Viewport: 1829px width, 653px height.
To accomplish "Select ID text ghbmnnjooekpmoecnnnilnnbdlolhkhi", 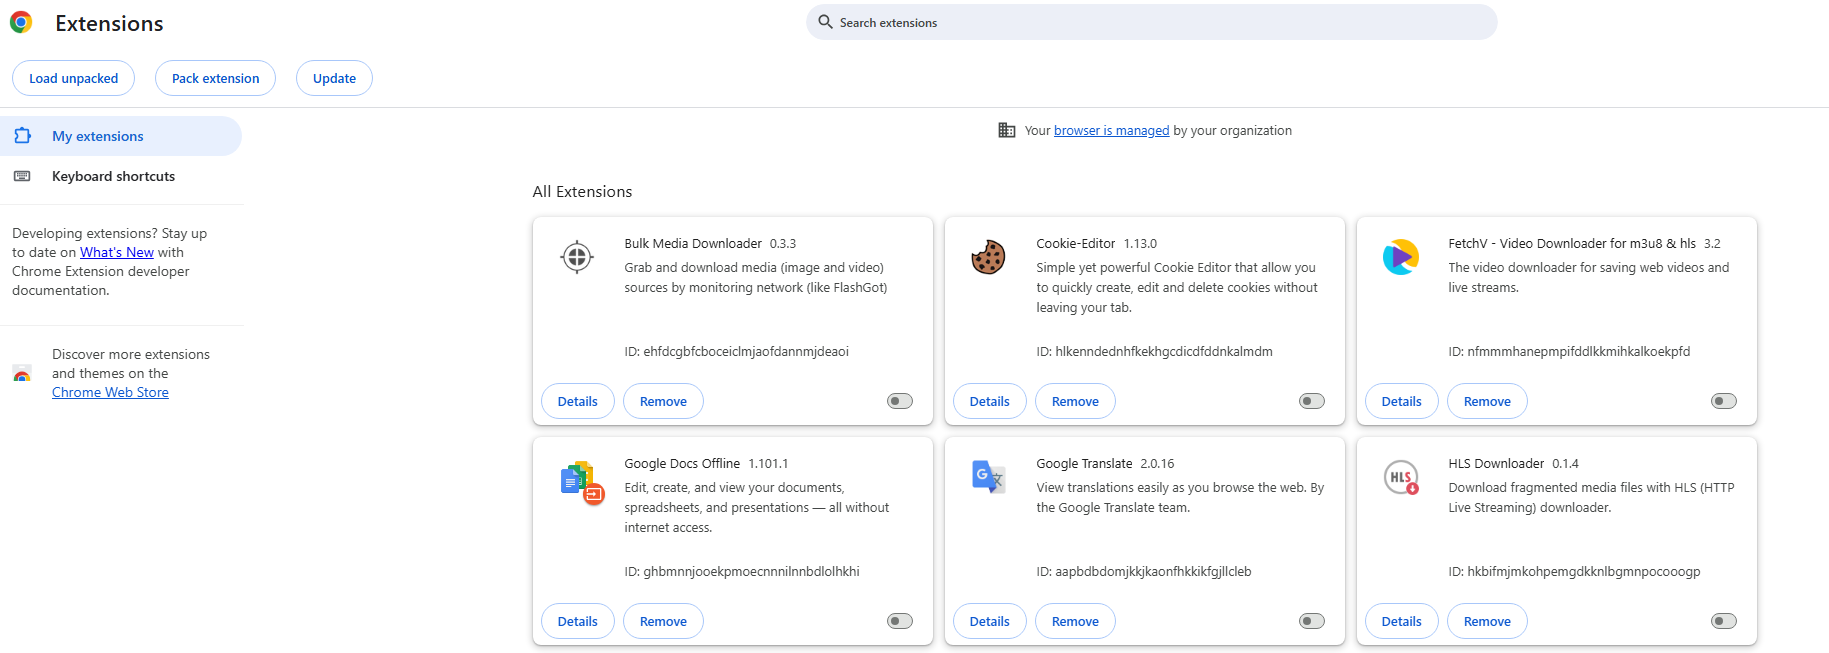I will click(751, 571).
